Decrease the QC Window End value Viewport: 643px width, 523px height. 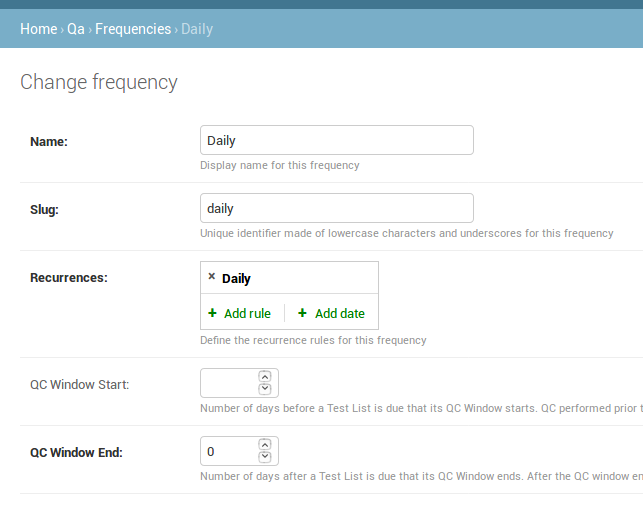tap(265, 457)
